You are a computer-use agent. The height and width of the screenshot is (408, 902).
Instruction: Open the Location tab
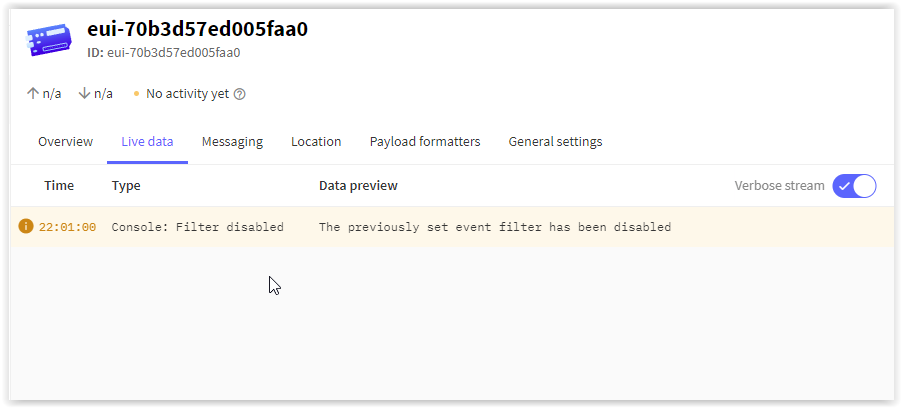click(316, 142)
